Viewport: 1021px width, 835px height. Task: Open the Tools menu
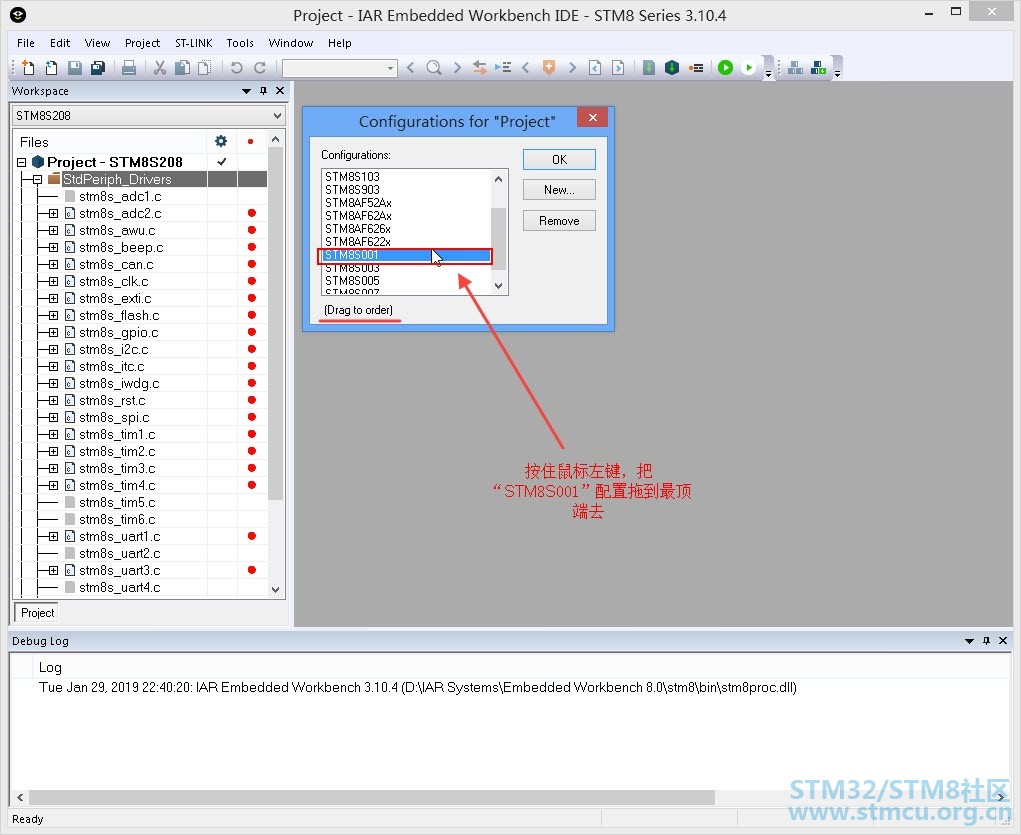240,43
